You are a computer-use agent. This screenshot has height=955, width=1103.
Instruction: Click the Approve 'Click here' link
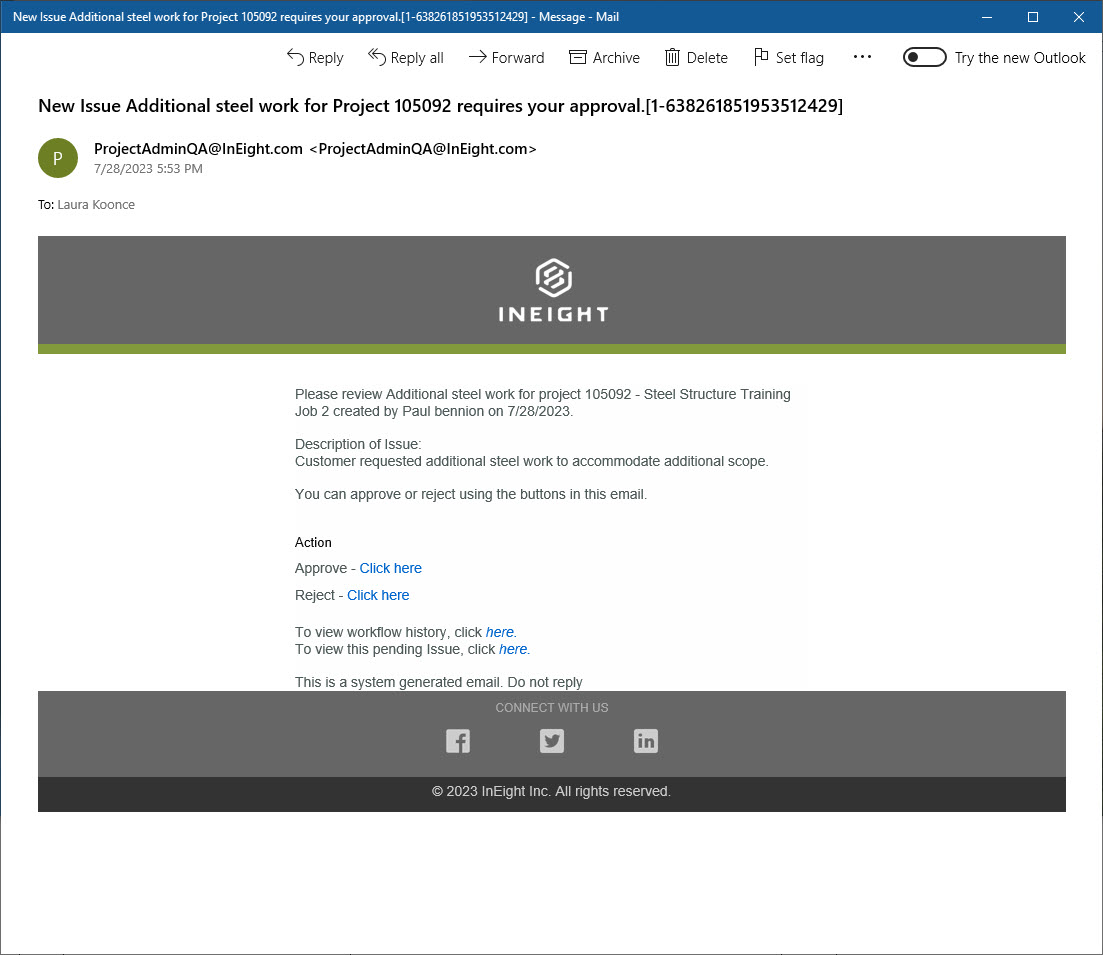pos(390,568)
